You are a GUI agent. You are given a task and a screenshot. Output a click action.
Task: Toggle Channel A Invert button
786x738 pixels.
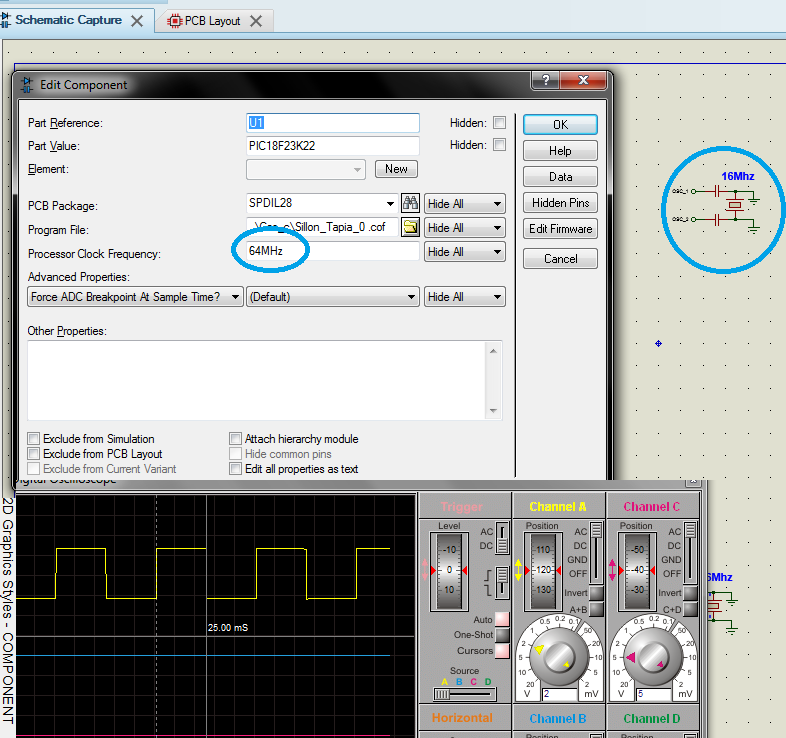597,593
